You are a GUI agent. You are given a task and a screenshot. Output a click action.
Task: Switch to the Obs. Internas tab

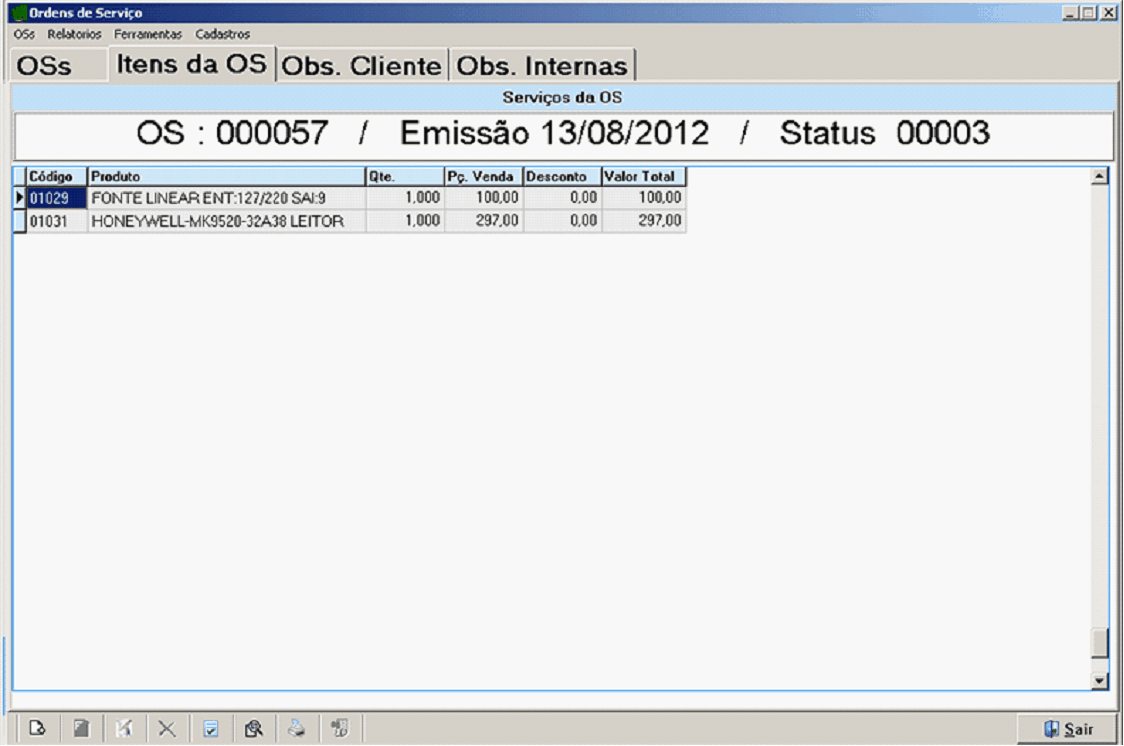(x=542, y=66)
